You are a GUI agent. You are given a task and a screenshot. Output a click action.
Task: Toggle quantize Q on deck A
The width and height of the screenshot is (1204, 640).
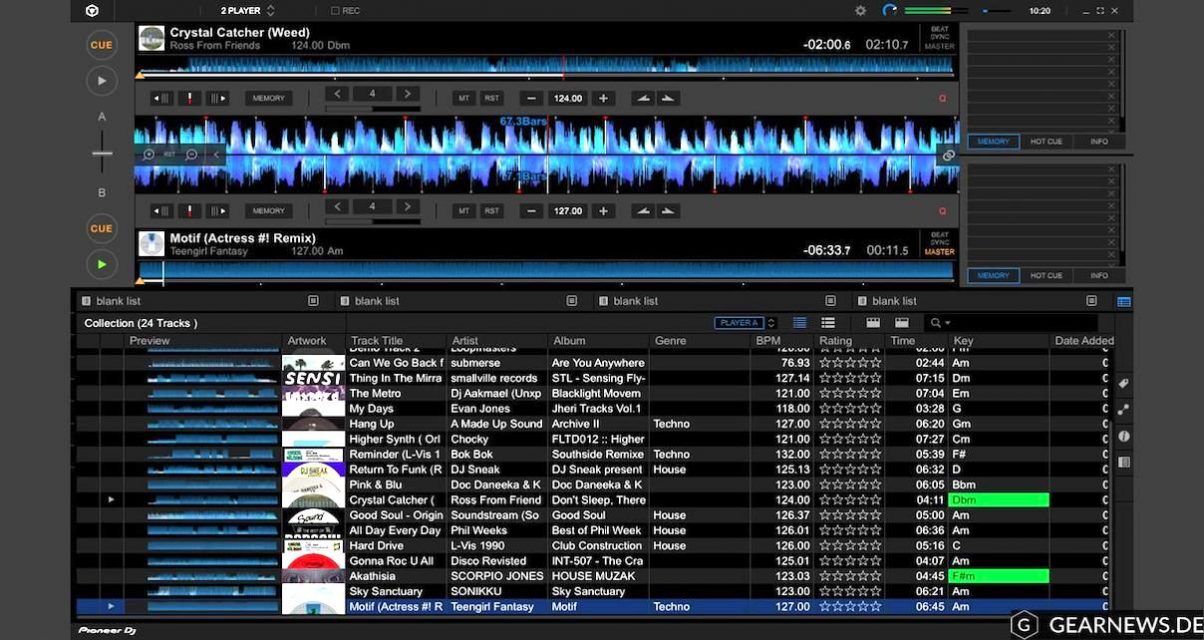pos(942,98)
